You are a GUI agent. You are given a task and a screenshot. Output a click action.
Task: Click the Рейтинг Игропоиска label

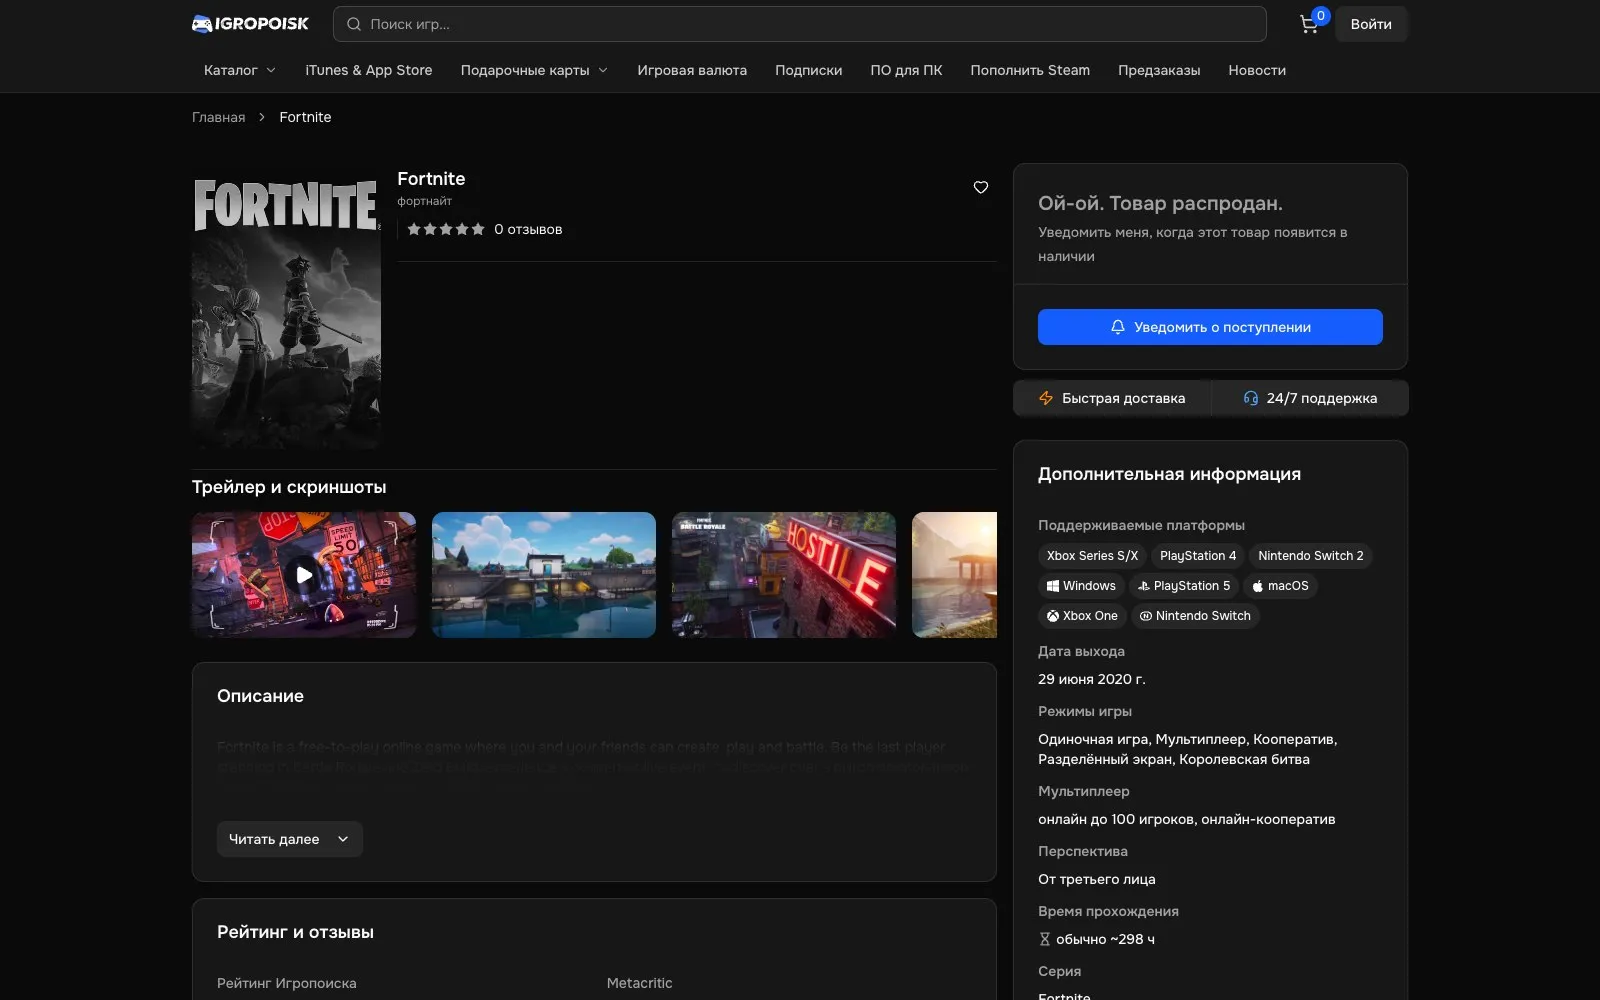tap(287, 983)
